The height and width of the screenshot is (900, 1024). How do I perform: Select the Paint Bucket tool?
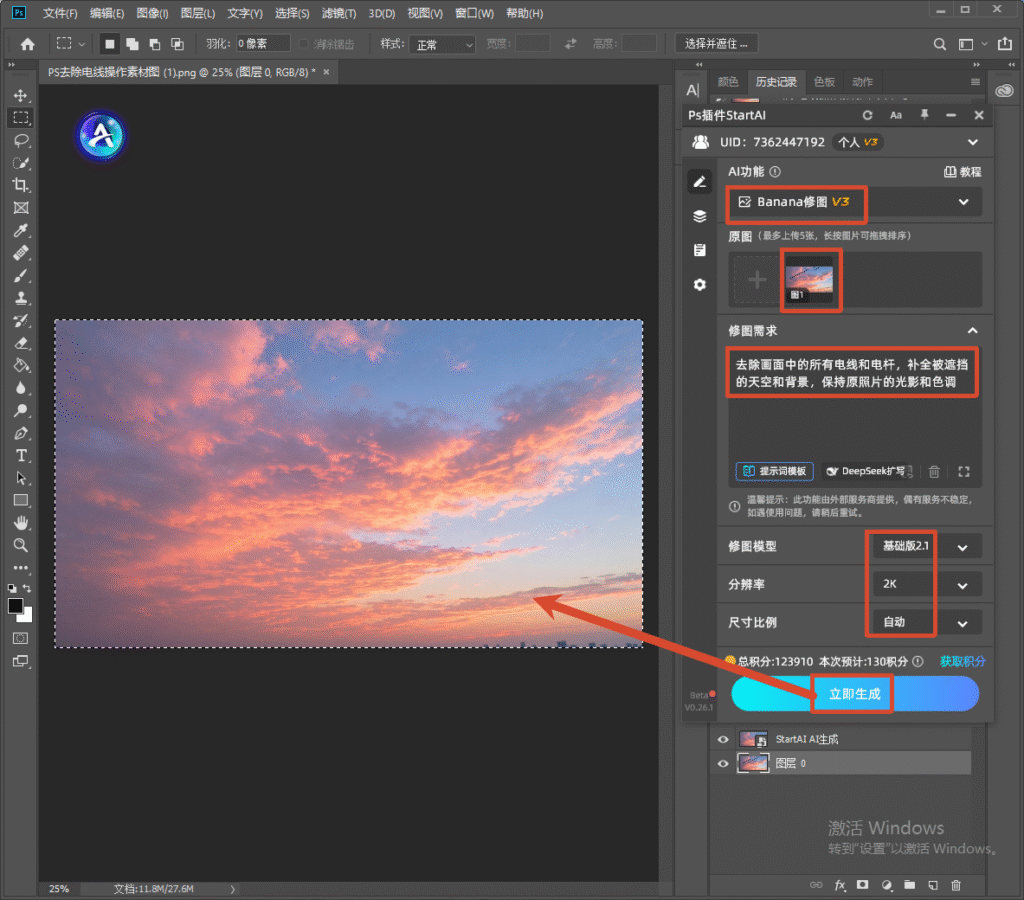[x=21, y=365]
